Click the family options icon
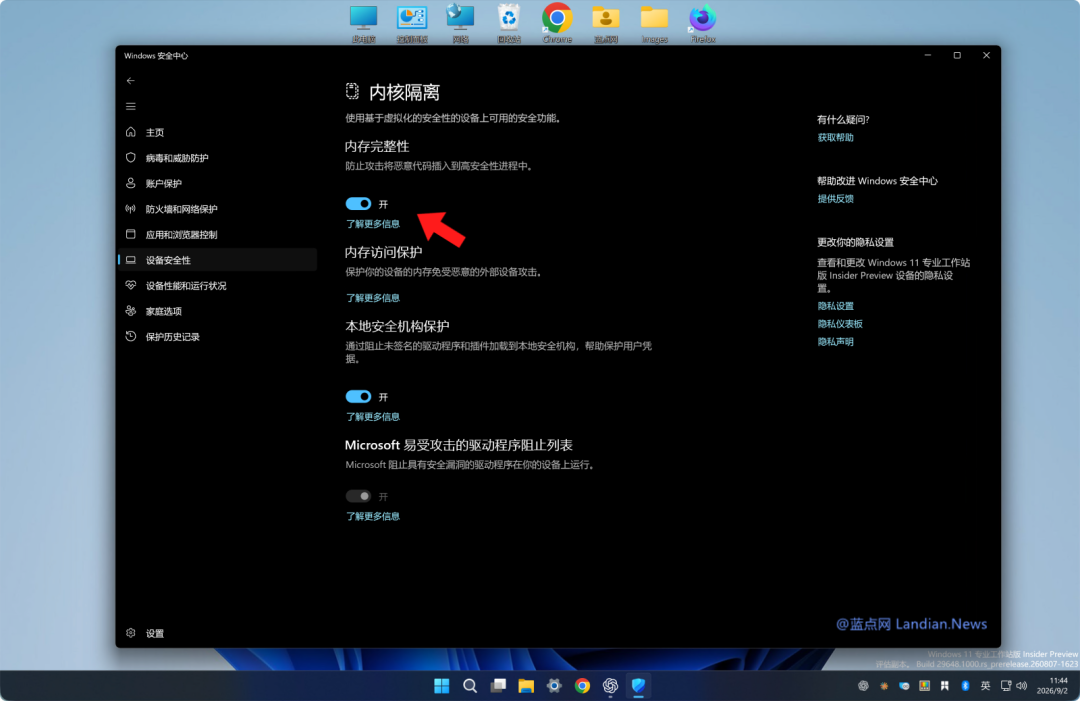1080x701 pixels. (x=131, y=311)
